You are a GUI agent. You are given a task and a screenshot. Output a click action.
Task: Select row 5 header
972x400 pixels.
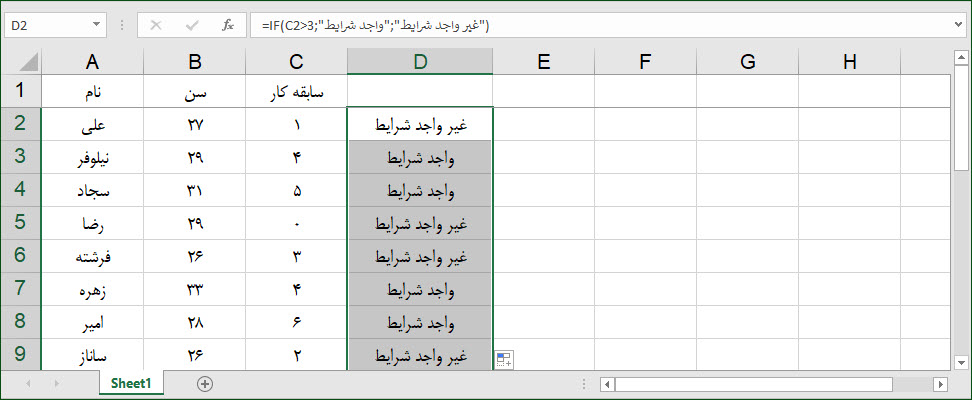pos(20,223)
